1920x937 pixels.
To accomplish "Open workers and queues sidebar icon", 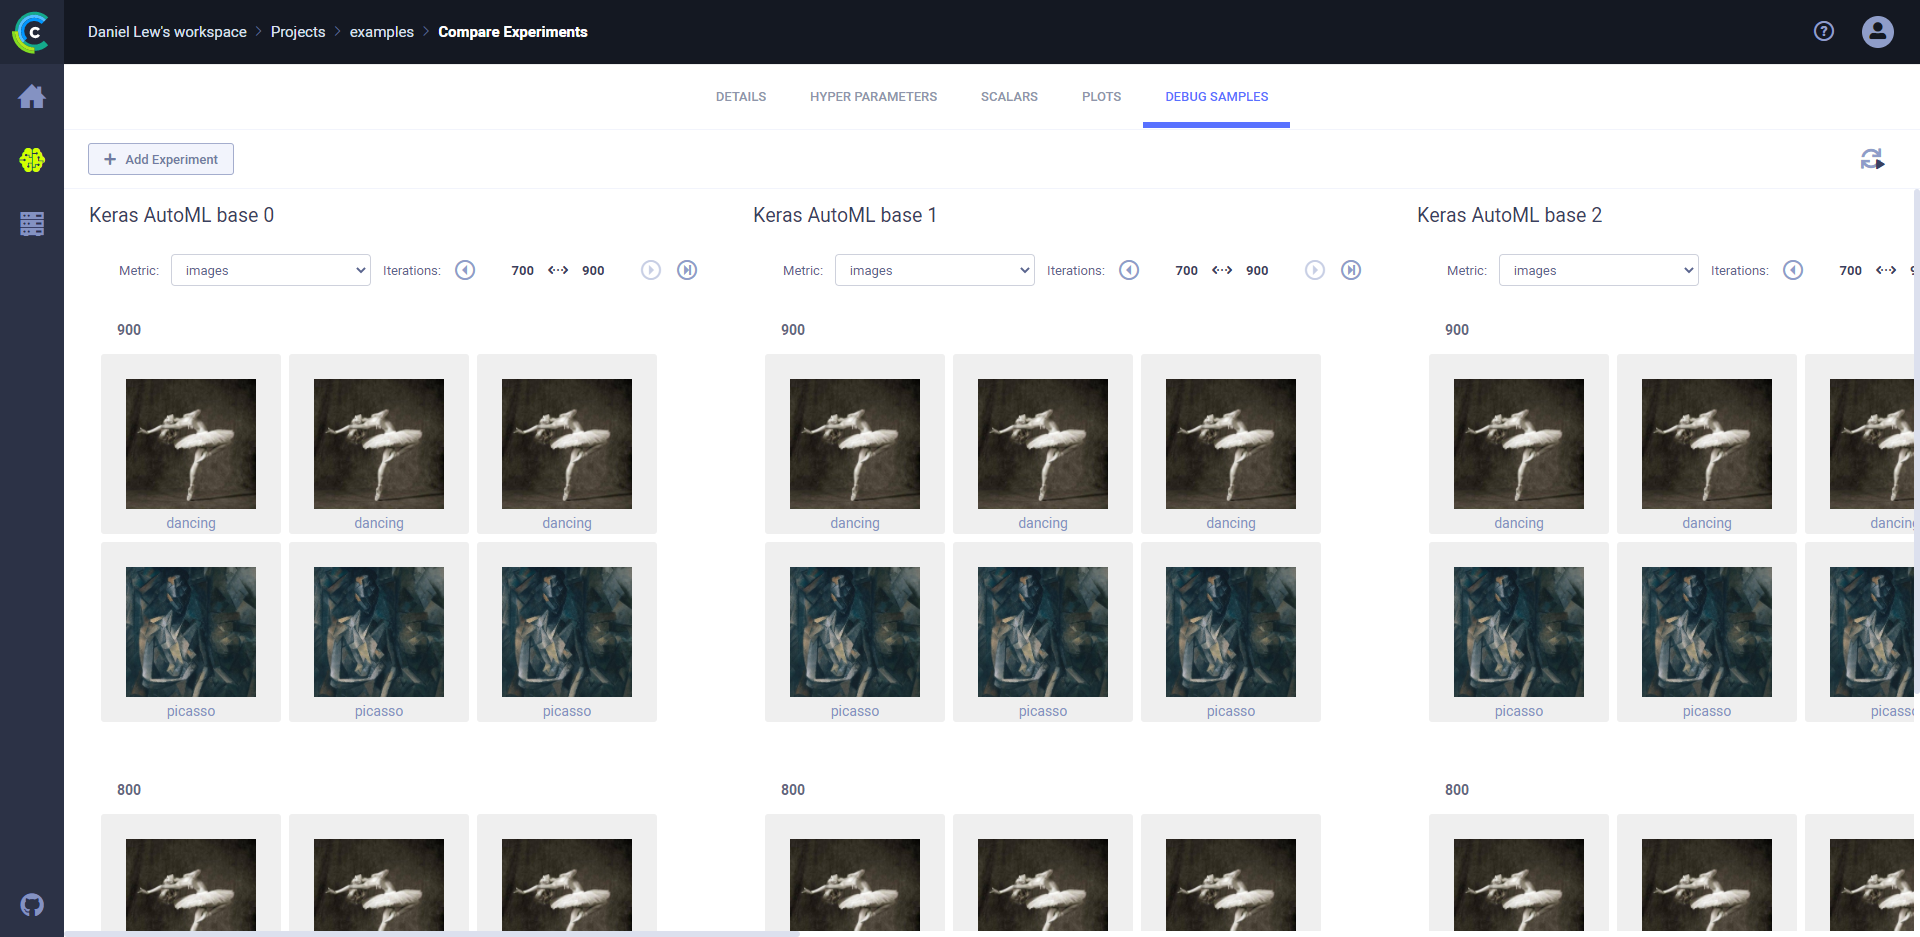I will 32,224.
